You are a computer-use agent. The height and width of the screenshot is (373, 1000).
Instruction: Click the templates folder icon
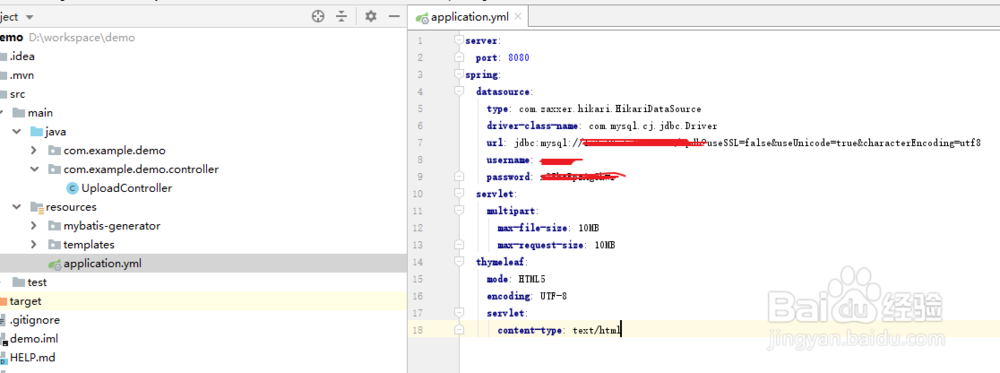pyautogui.click(x=54, y=245)
